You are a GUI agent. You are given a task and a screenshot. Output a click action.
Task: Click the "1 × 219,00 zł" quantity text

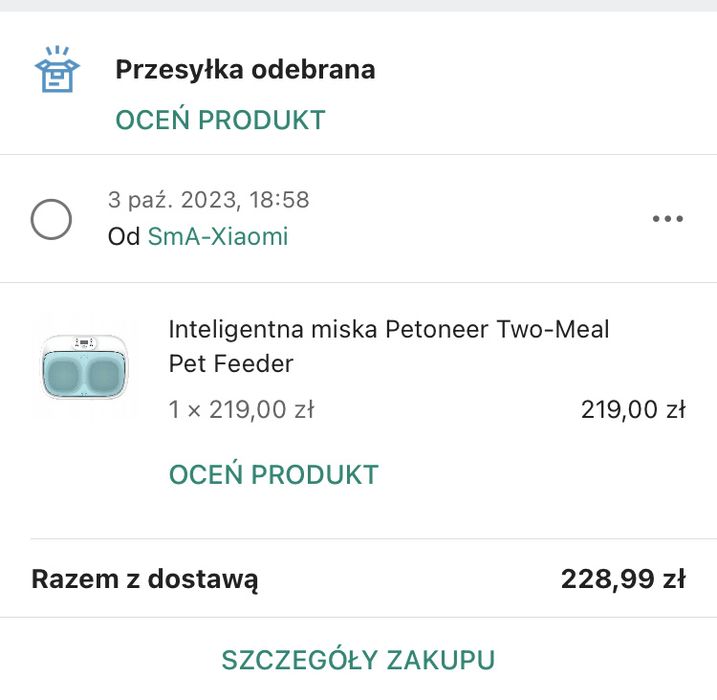click(242, 409)
